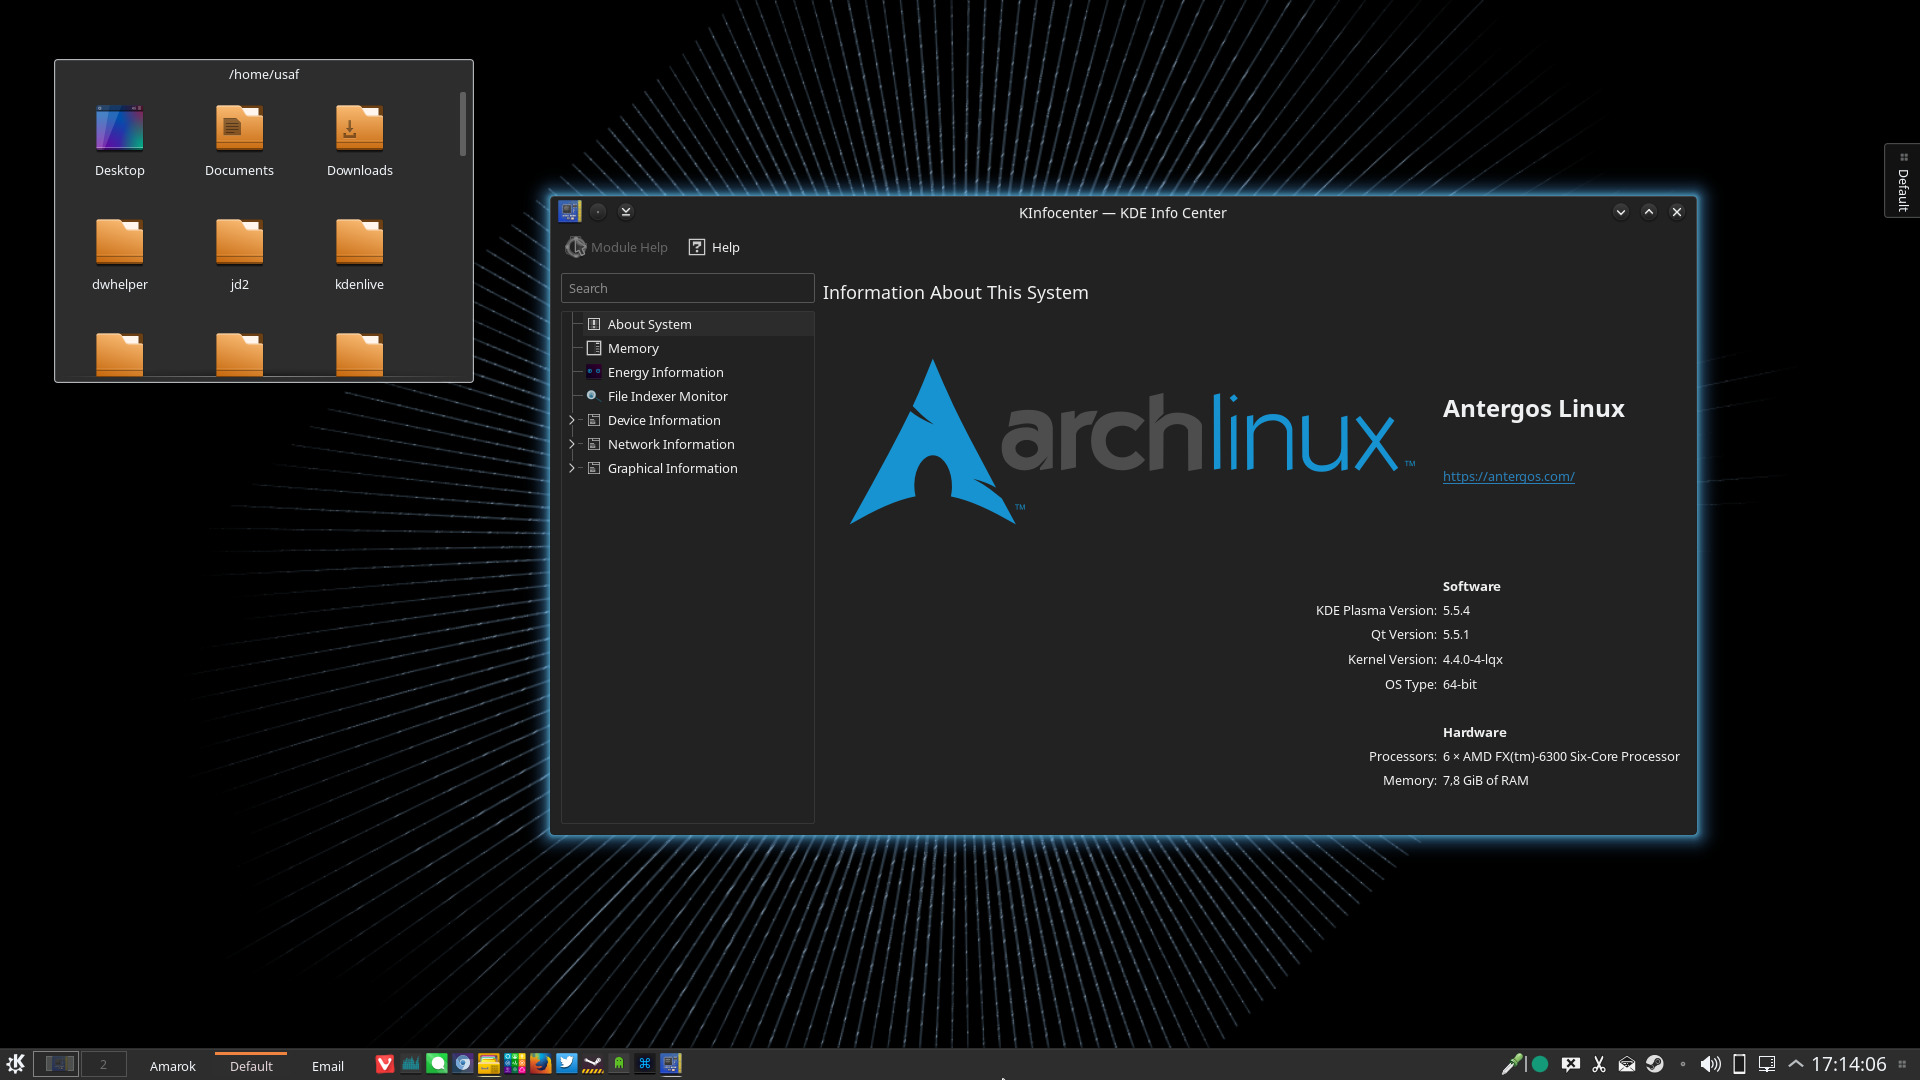The width and height of the screenshot is (1920, 1080).
Task: Open the KDE Connect phone icon
Action: [x=1739, y=1064]
